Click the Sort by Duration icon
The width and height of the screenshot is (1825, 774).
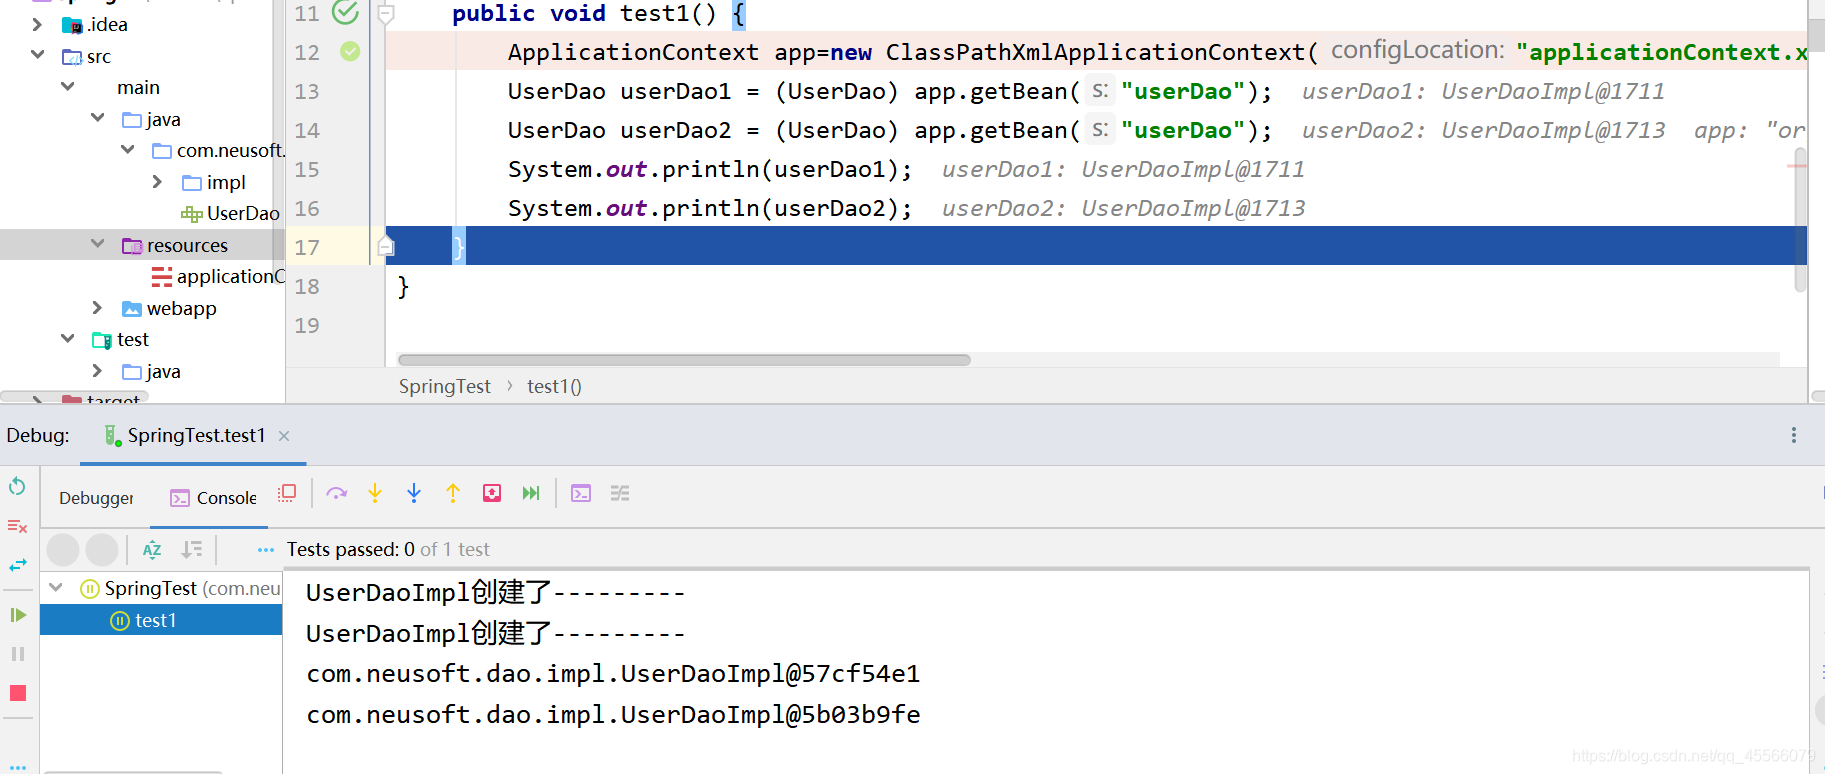pyautogui.click(x=192, y=549)
